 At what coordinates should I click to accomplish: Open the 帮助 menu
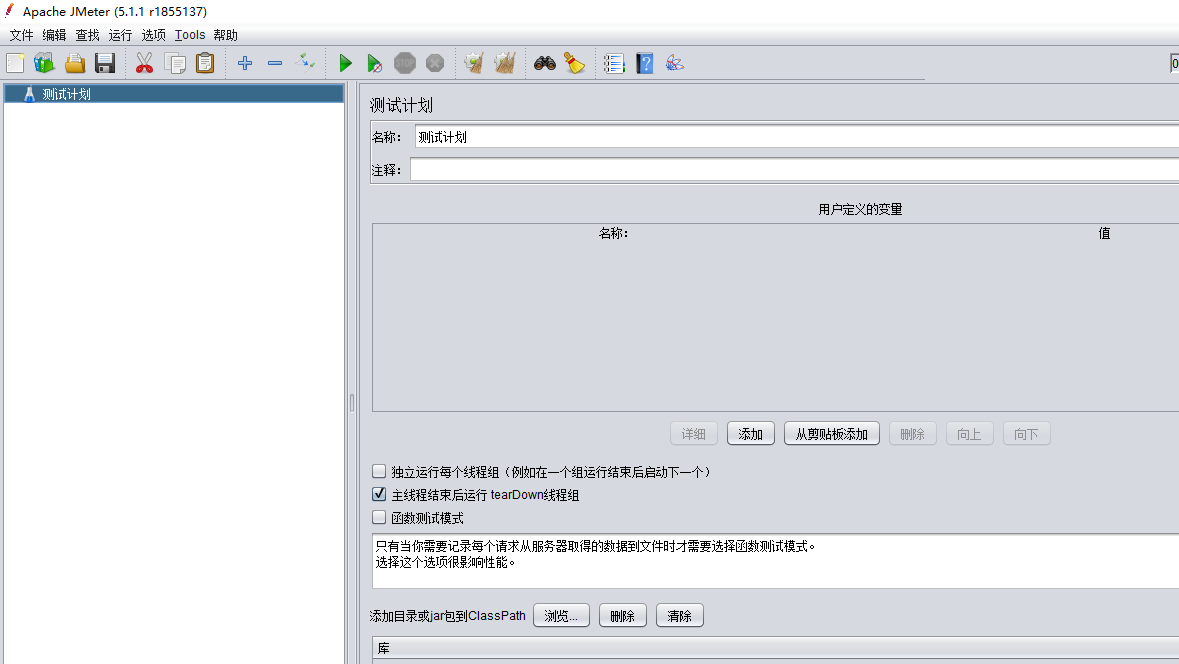226,35
